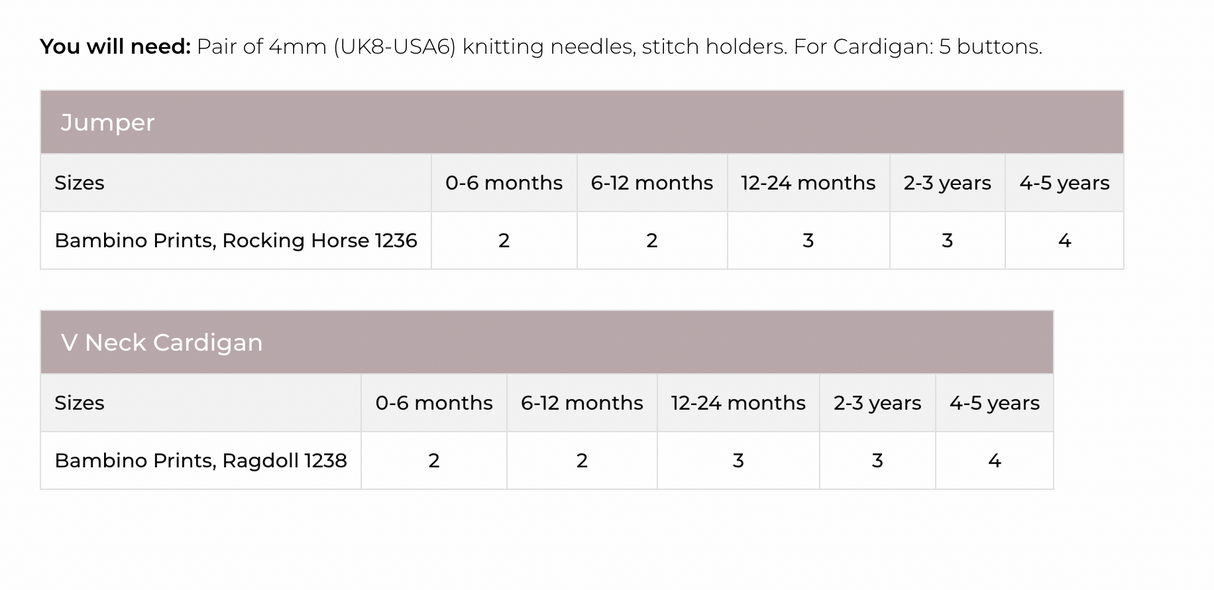The width and height of the screenshot is (1214, 590).
Task: Select 0-6 months column in Jumper table
Action: pos(504,183)
